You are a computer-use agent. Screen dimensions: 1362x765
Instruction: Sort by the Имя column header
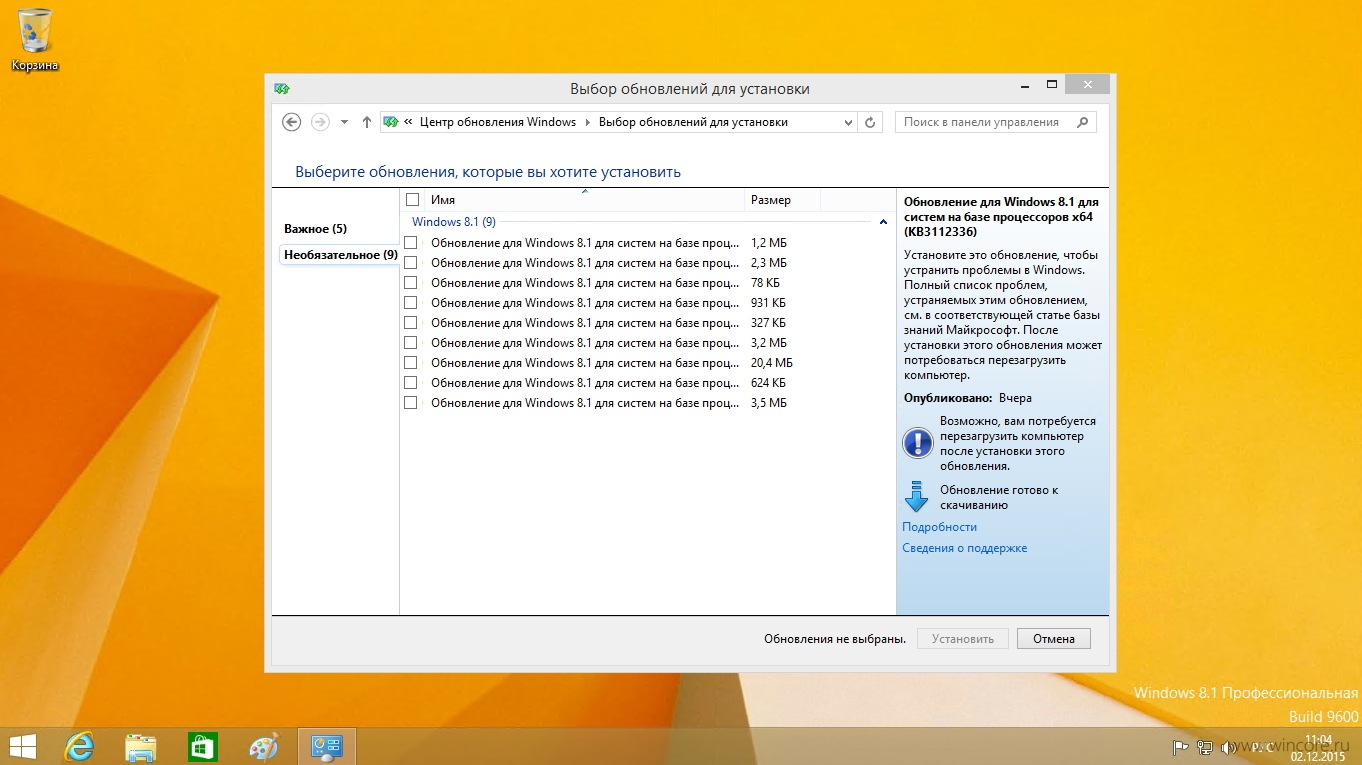[584, 200]
